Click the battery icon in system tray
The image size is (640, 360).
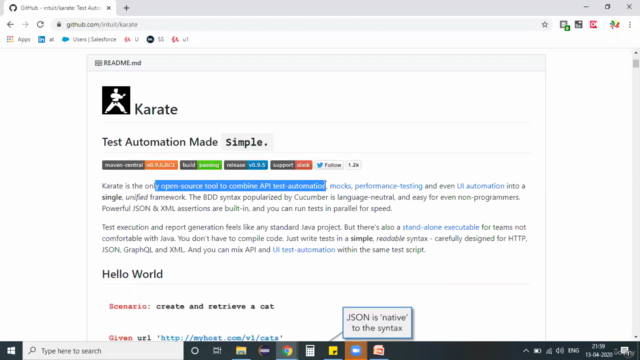pos(538,351)
